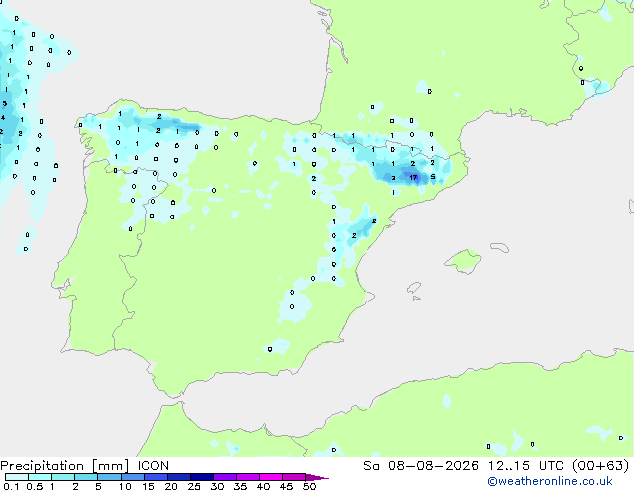Choose the 20–25 mm legend swatch

[x=178, y=477]
